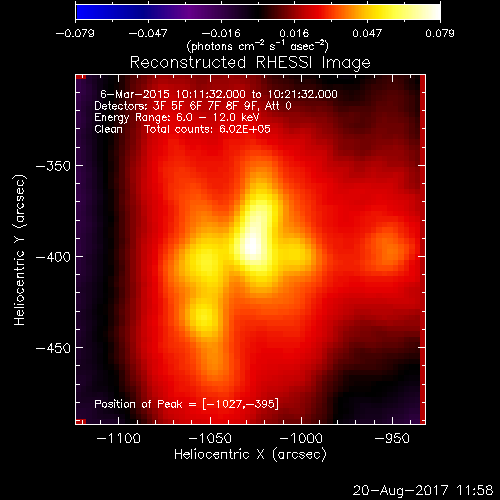Click the 'Position of Peak' annotation
The image size is (500, 500).
pos(186,404)
